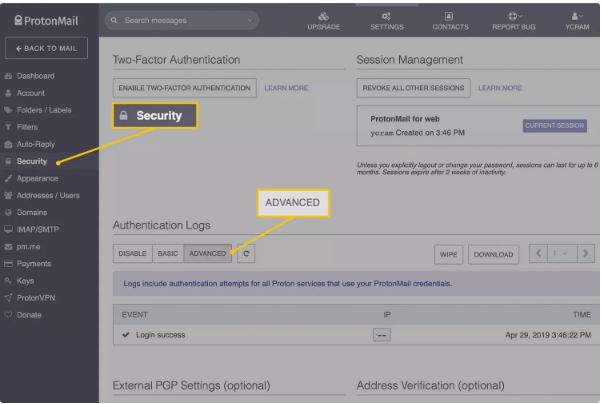Download the authentication logs
The width and height of the screenshot is (602, 404).
coord(493,254)
